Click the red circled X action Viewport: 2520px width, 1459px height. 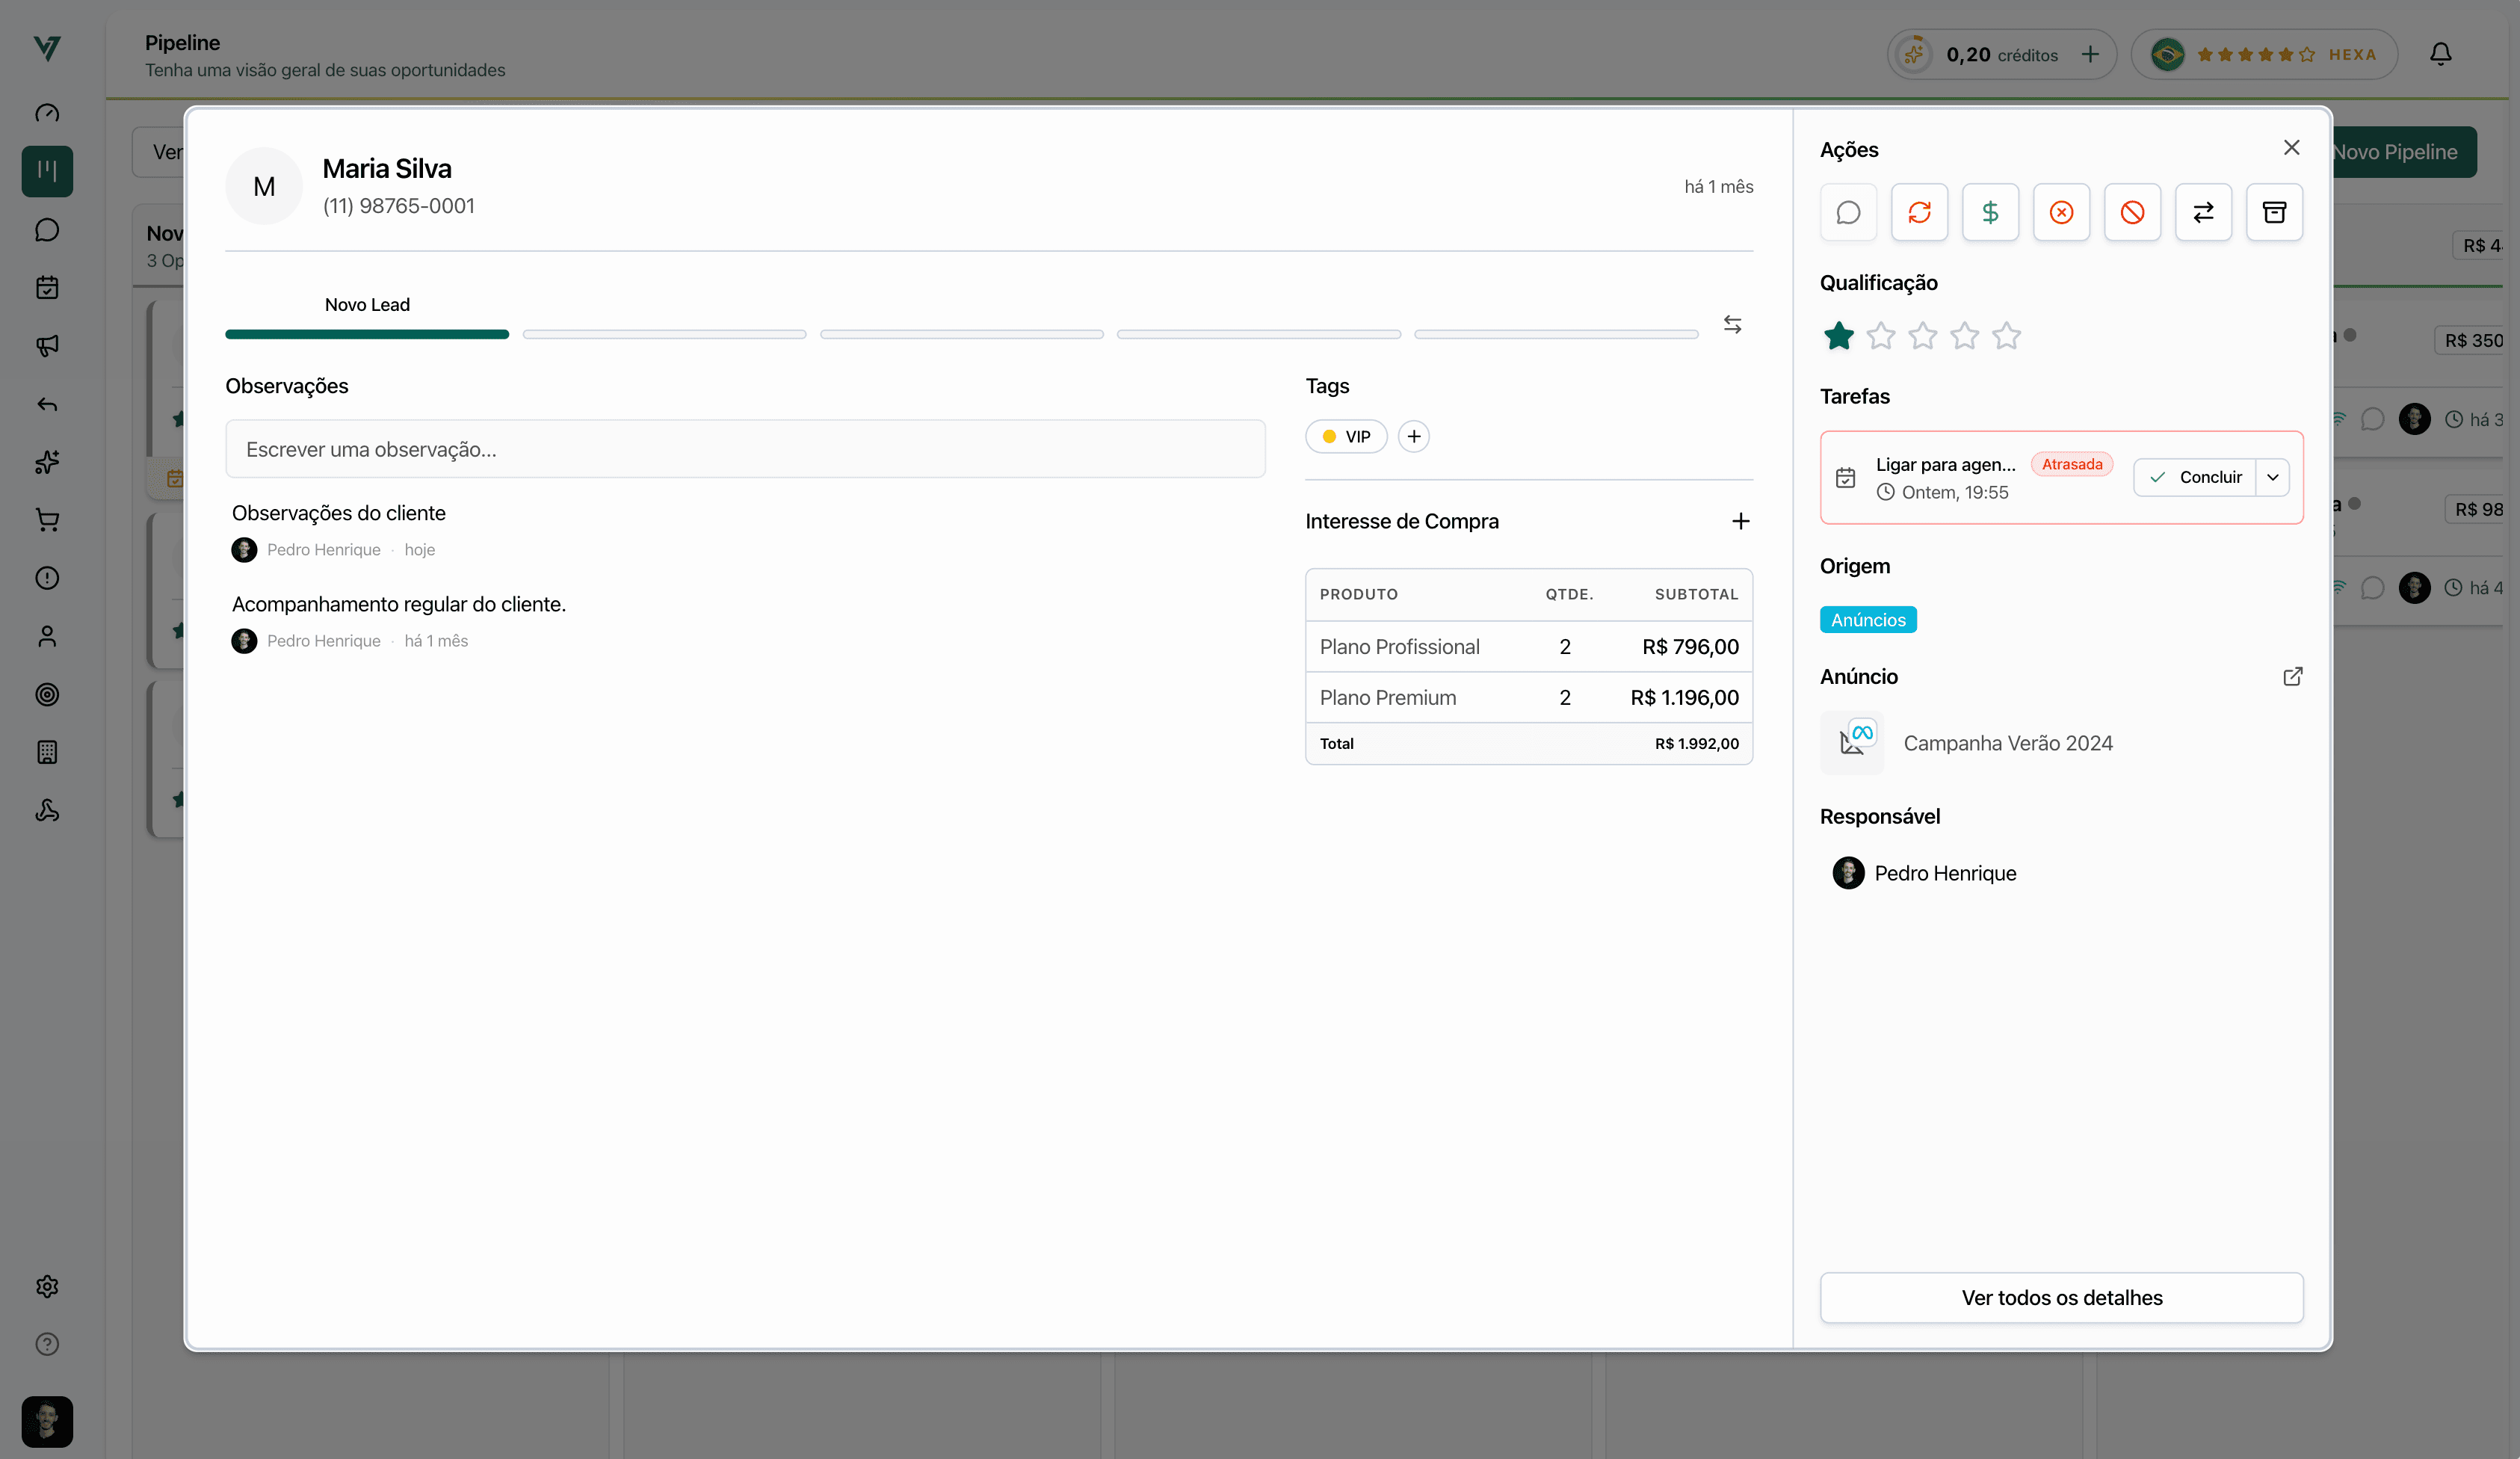[2061, 212]
